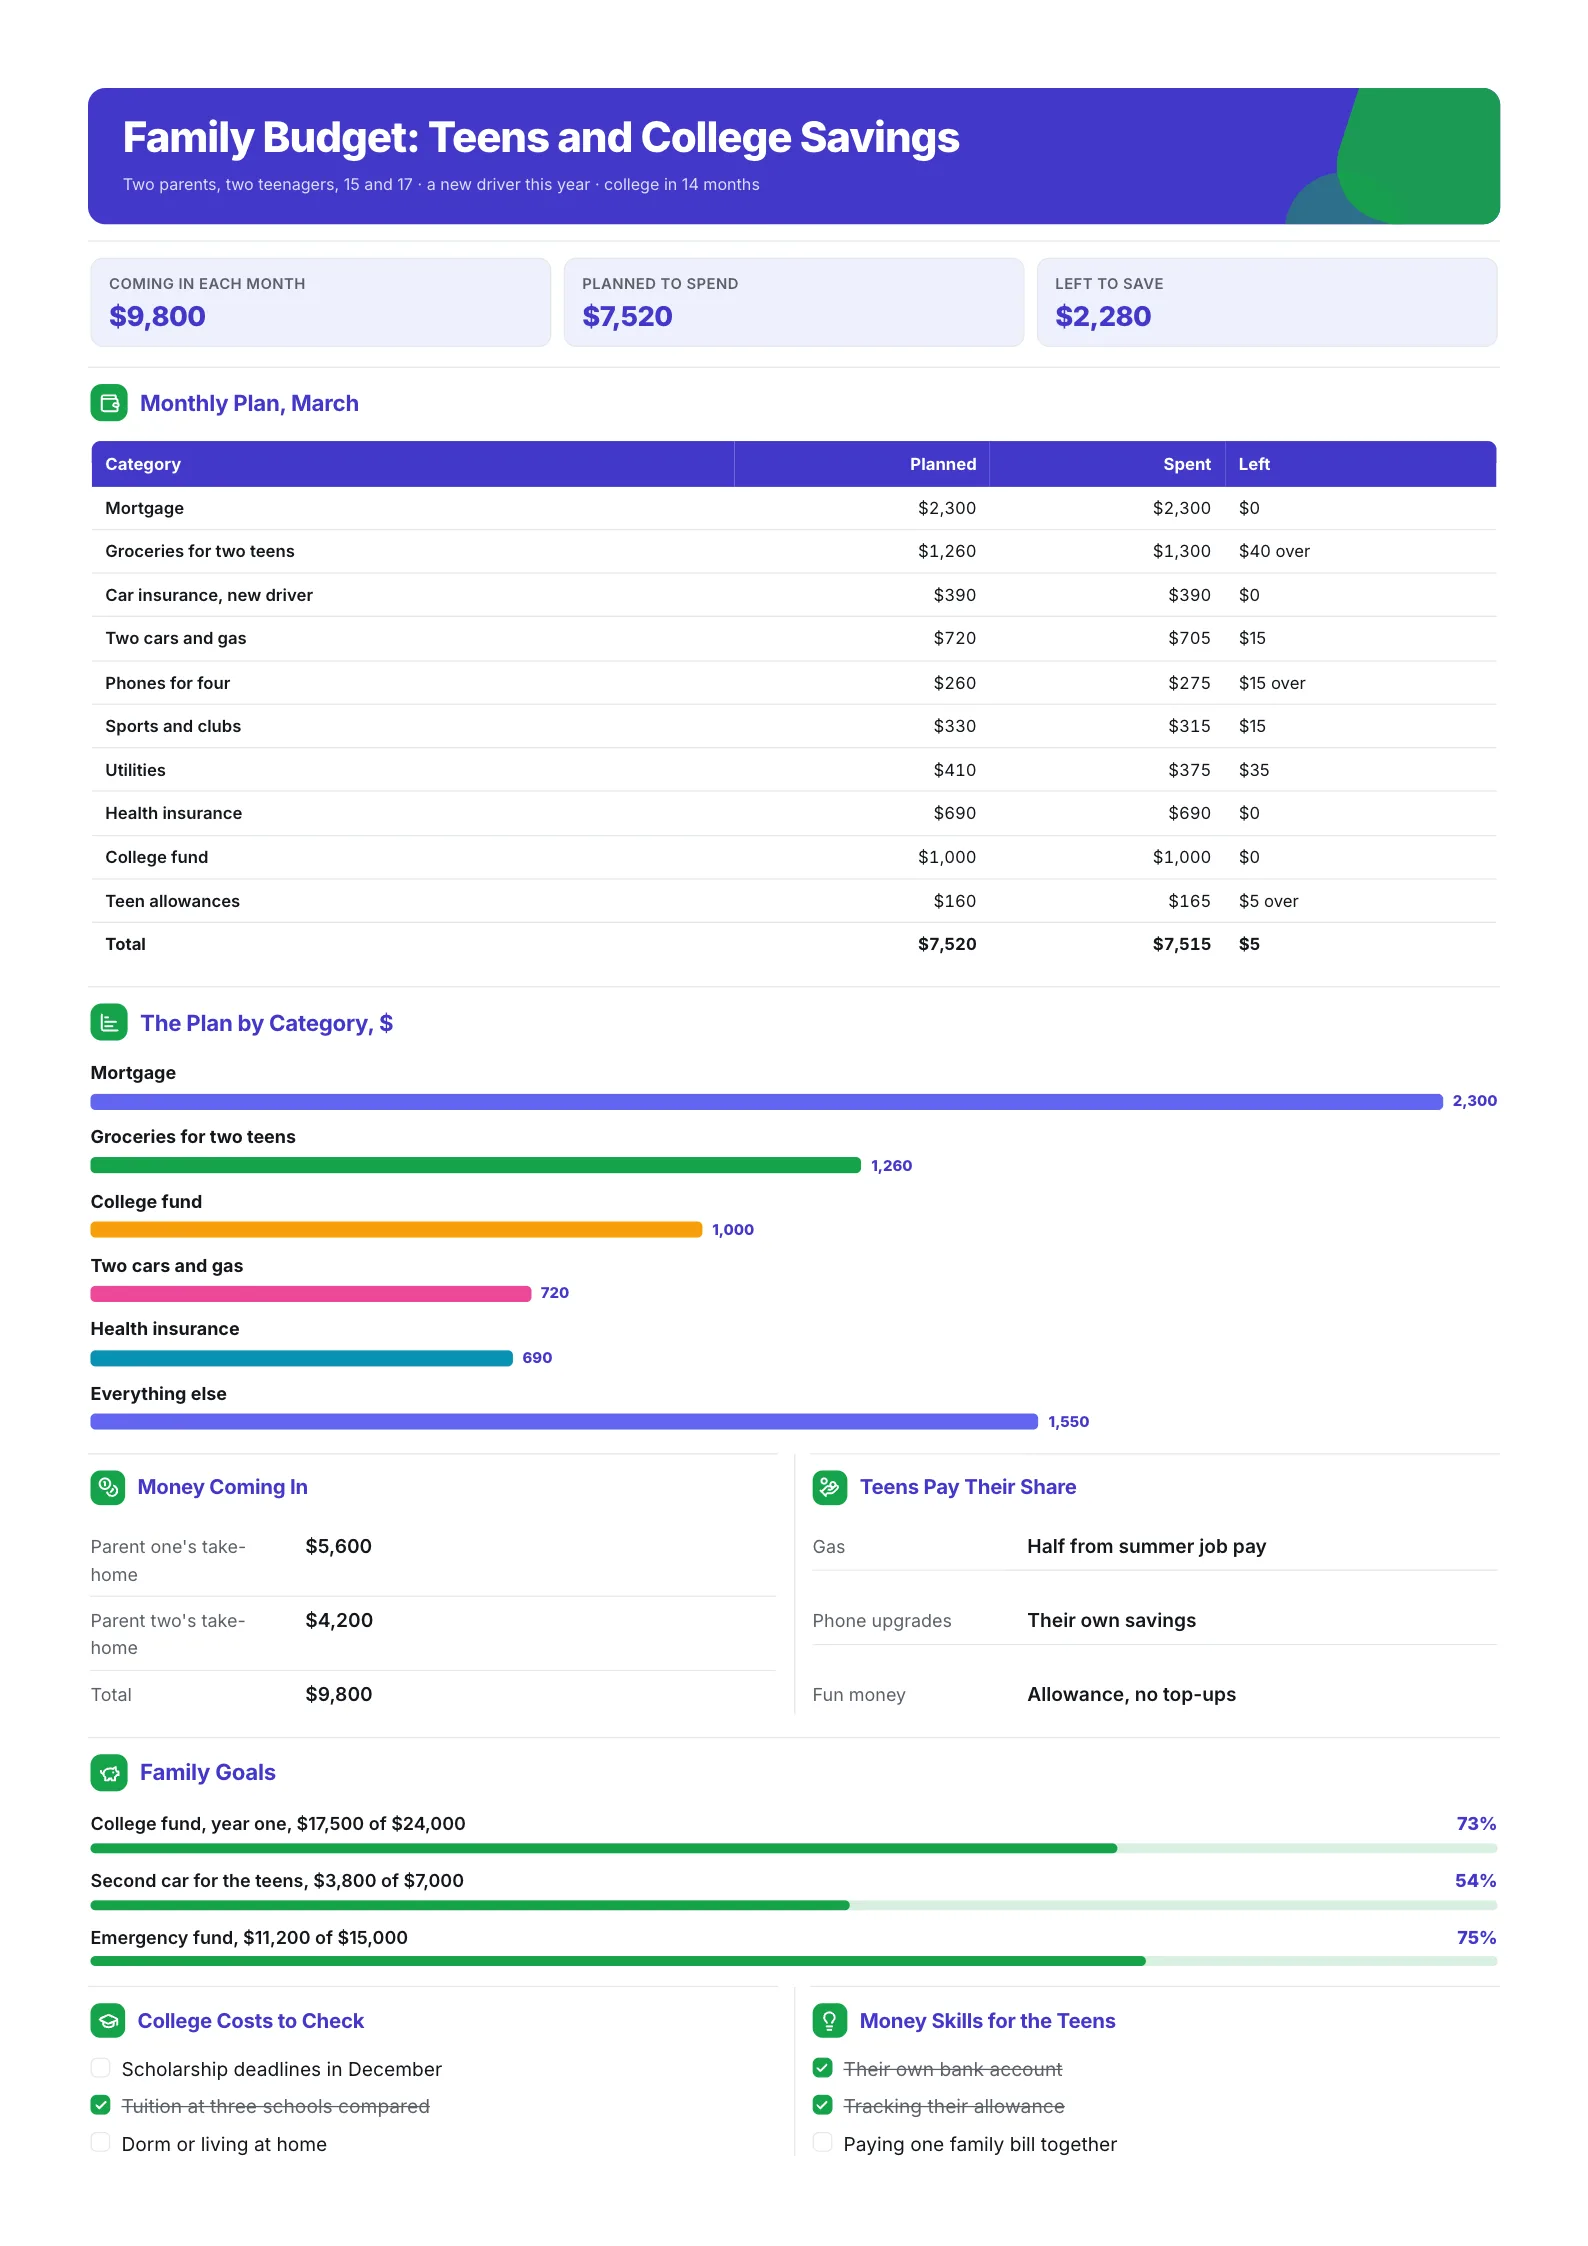Click the Everything else chart bar
This screenshot has height=2246, width=1588.
[564, 1421]
